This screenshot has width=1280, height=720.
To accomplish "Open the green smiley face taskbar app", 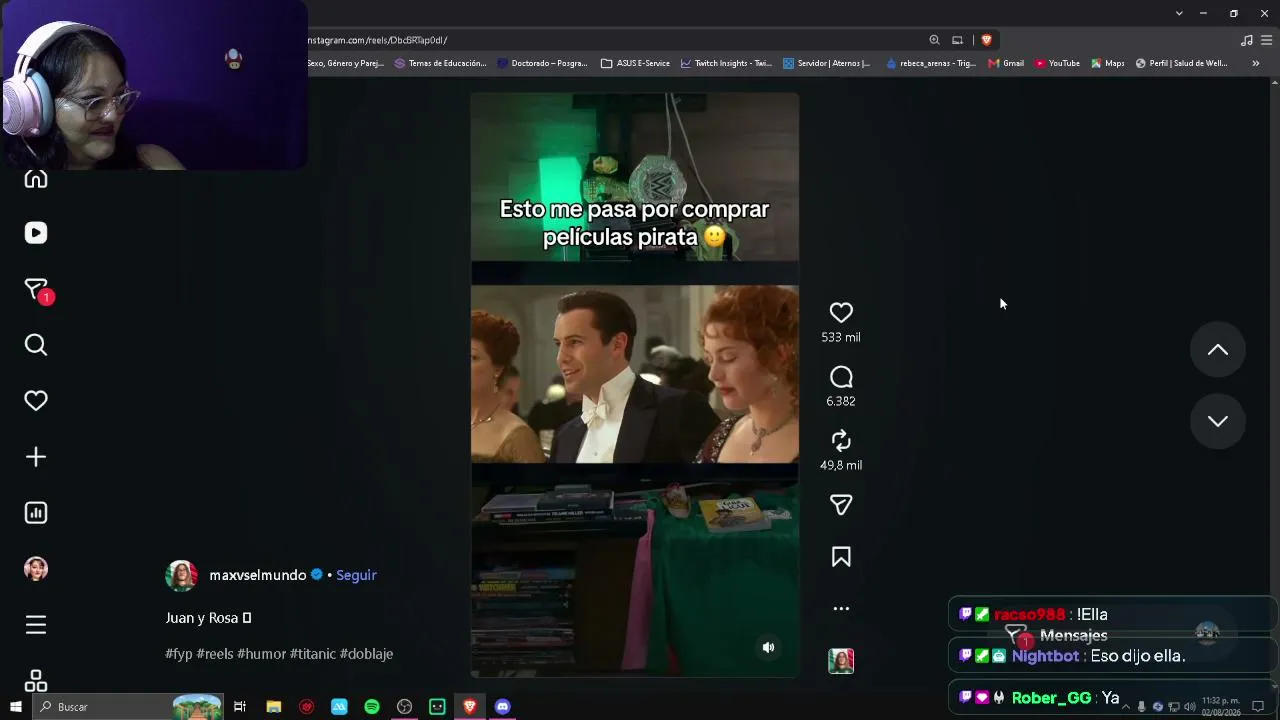I will (437, 707).
